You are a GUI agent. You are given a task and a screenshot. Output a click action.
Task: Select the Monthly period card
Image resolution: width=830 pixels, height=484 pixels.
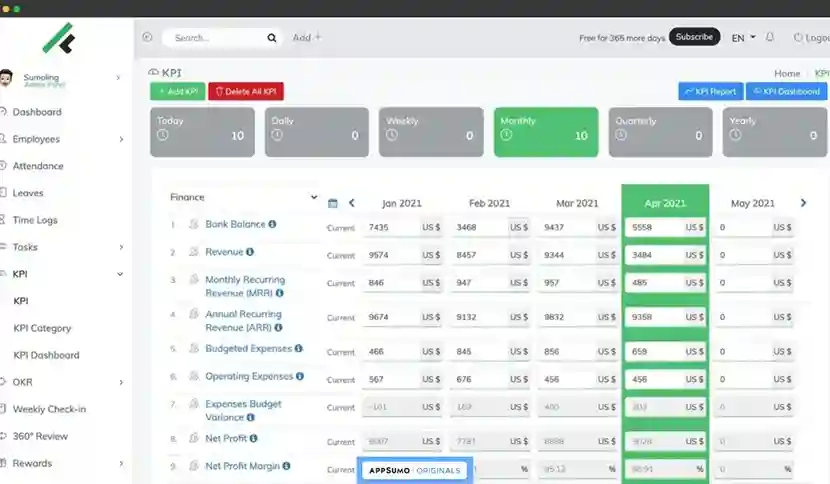(x=546, y=132)
